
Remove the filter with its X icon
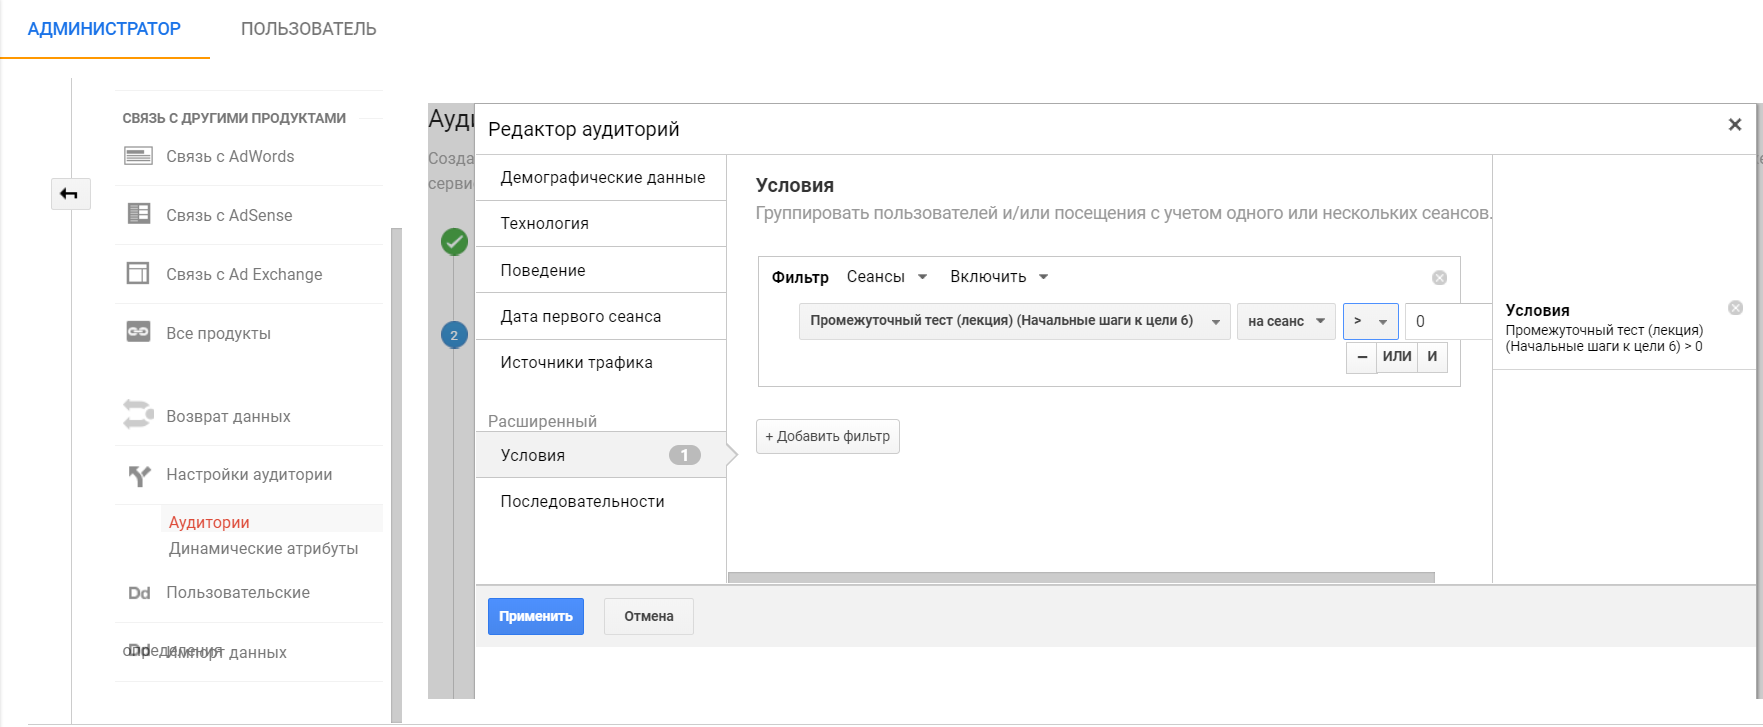[x=1439, y=278]
